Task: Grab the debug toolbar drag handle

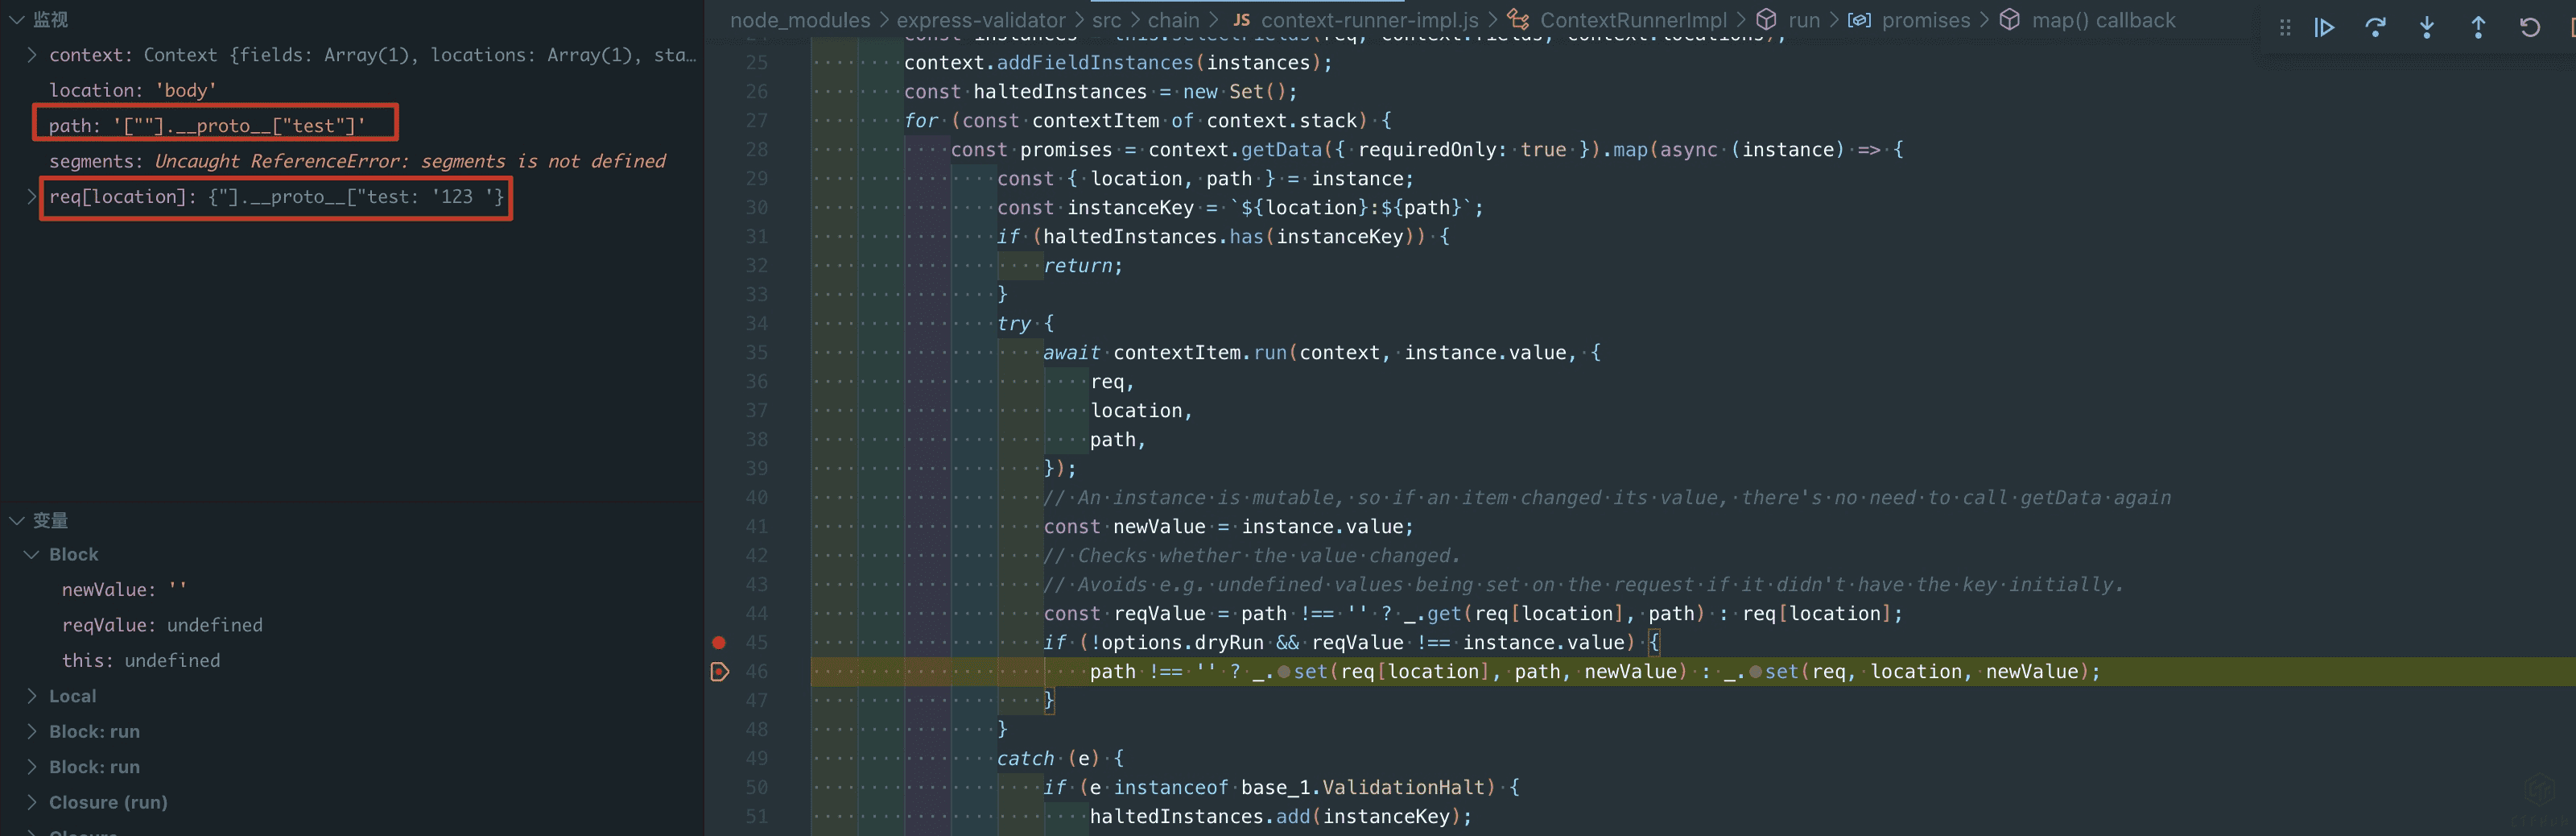Action: click(2285, 28)
